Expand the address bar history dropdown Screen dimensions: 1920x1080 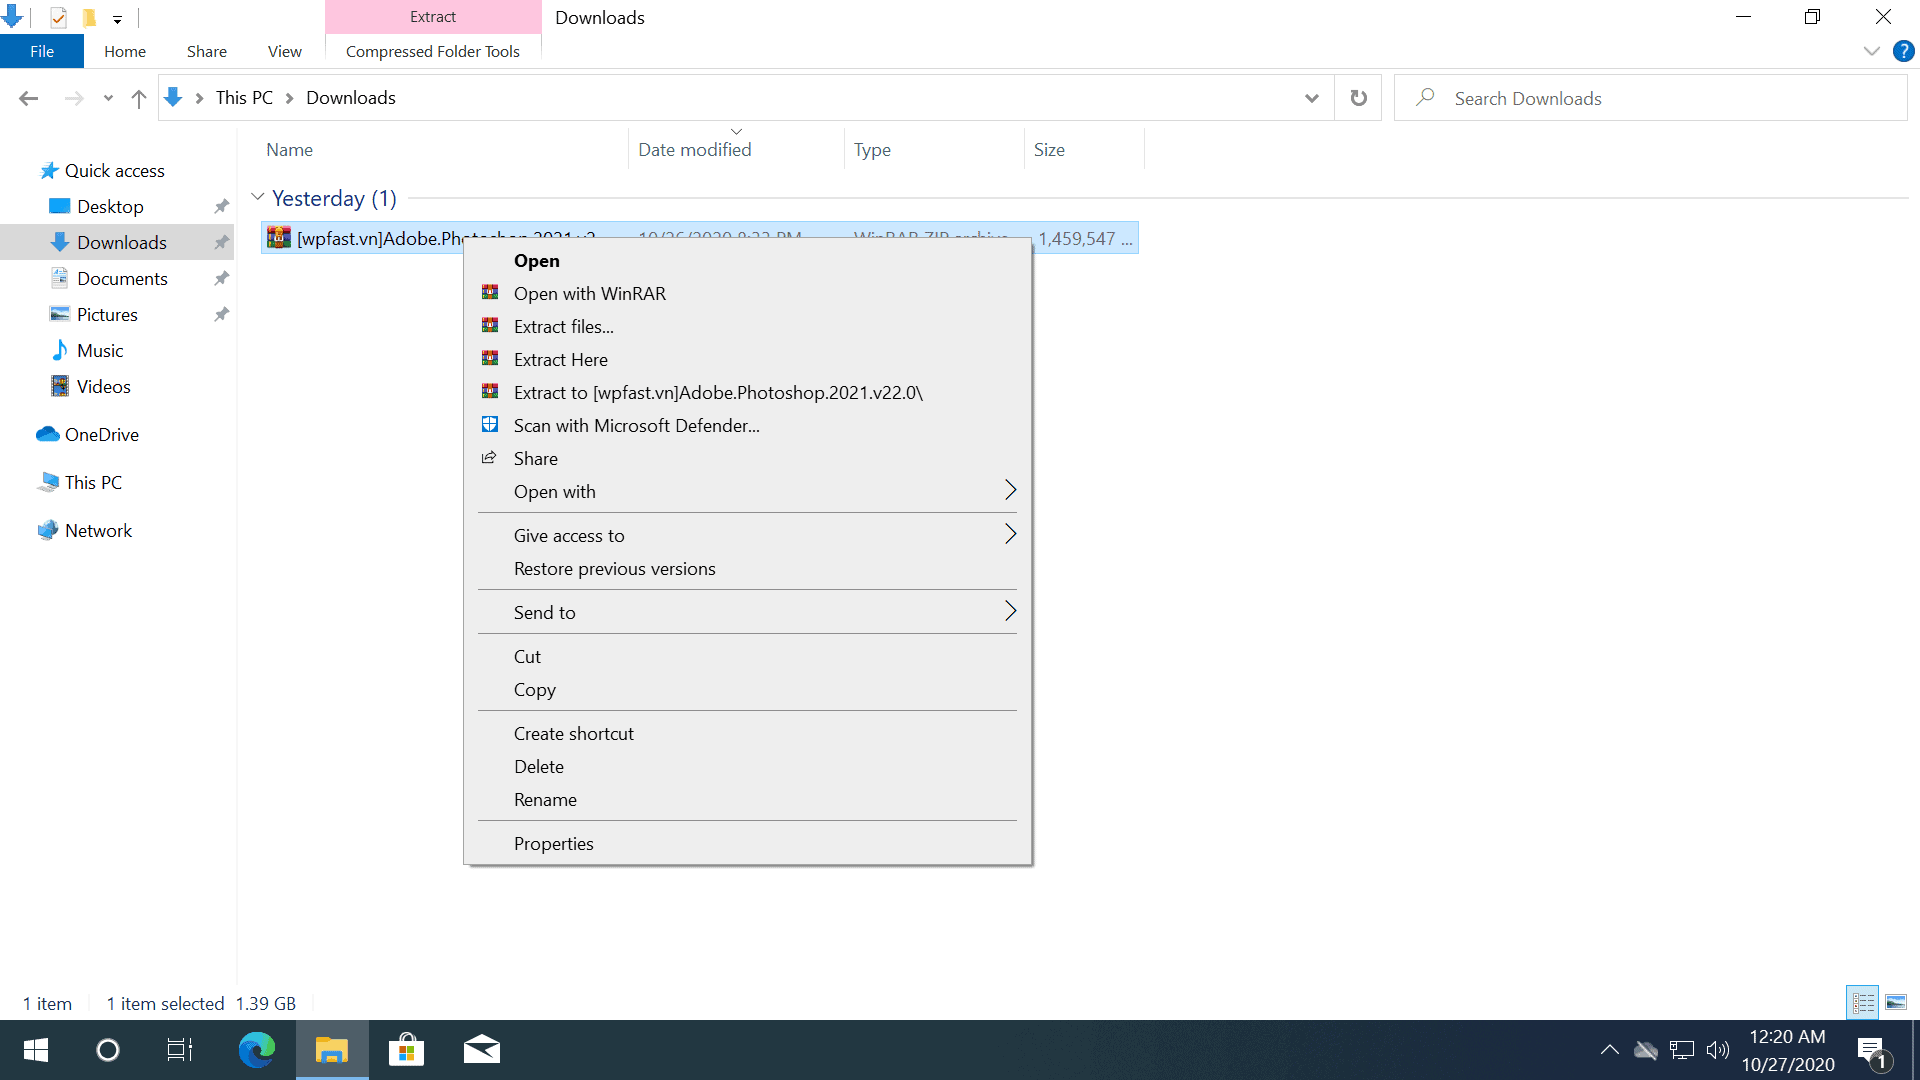pyautogui.click(x=1311, y=98)
